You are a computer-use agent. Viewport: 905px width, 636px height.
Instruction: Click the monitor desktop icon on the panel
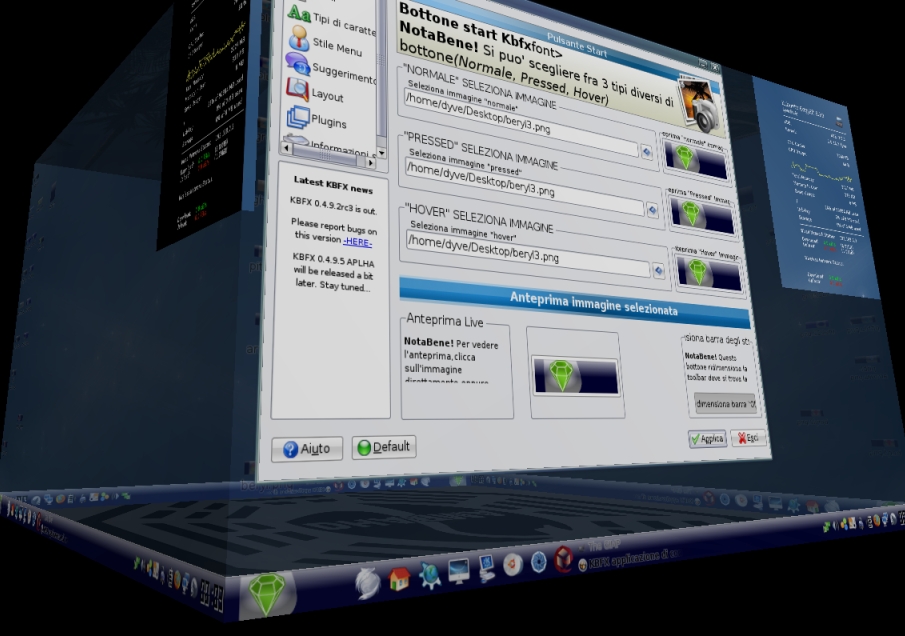coord(459,571)
